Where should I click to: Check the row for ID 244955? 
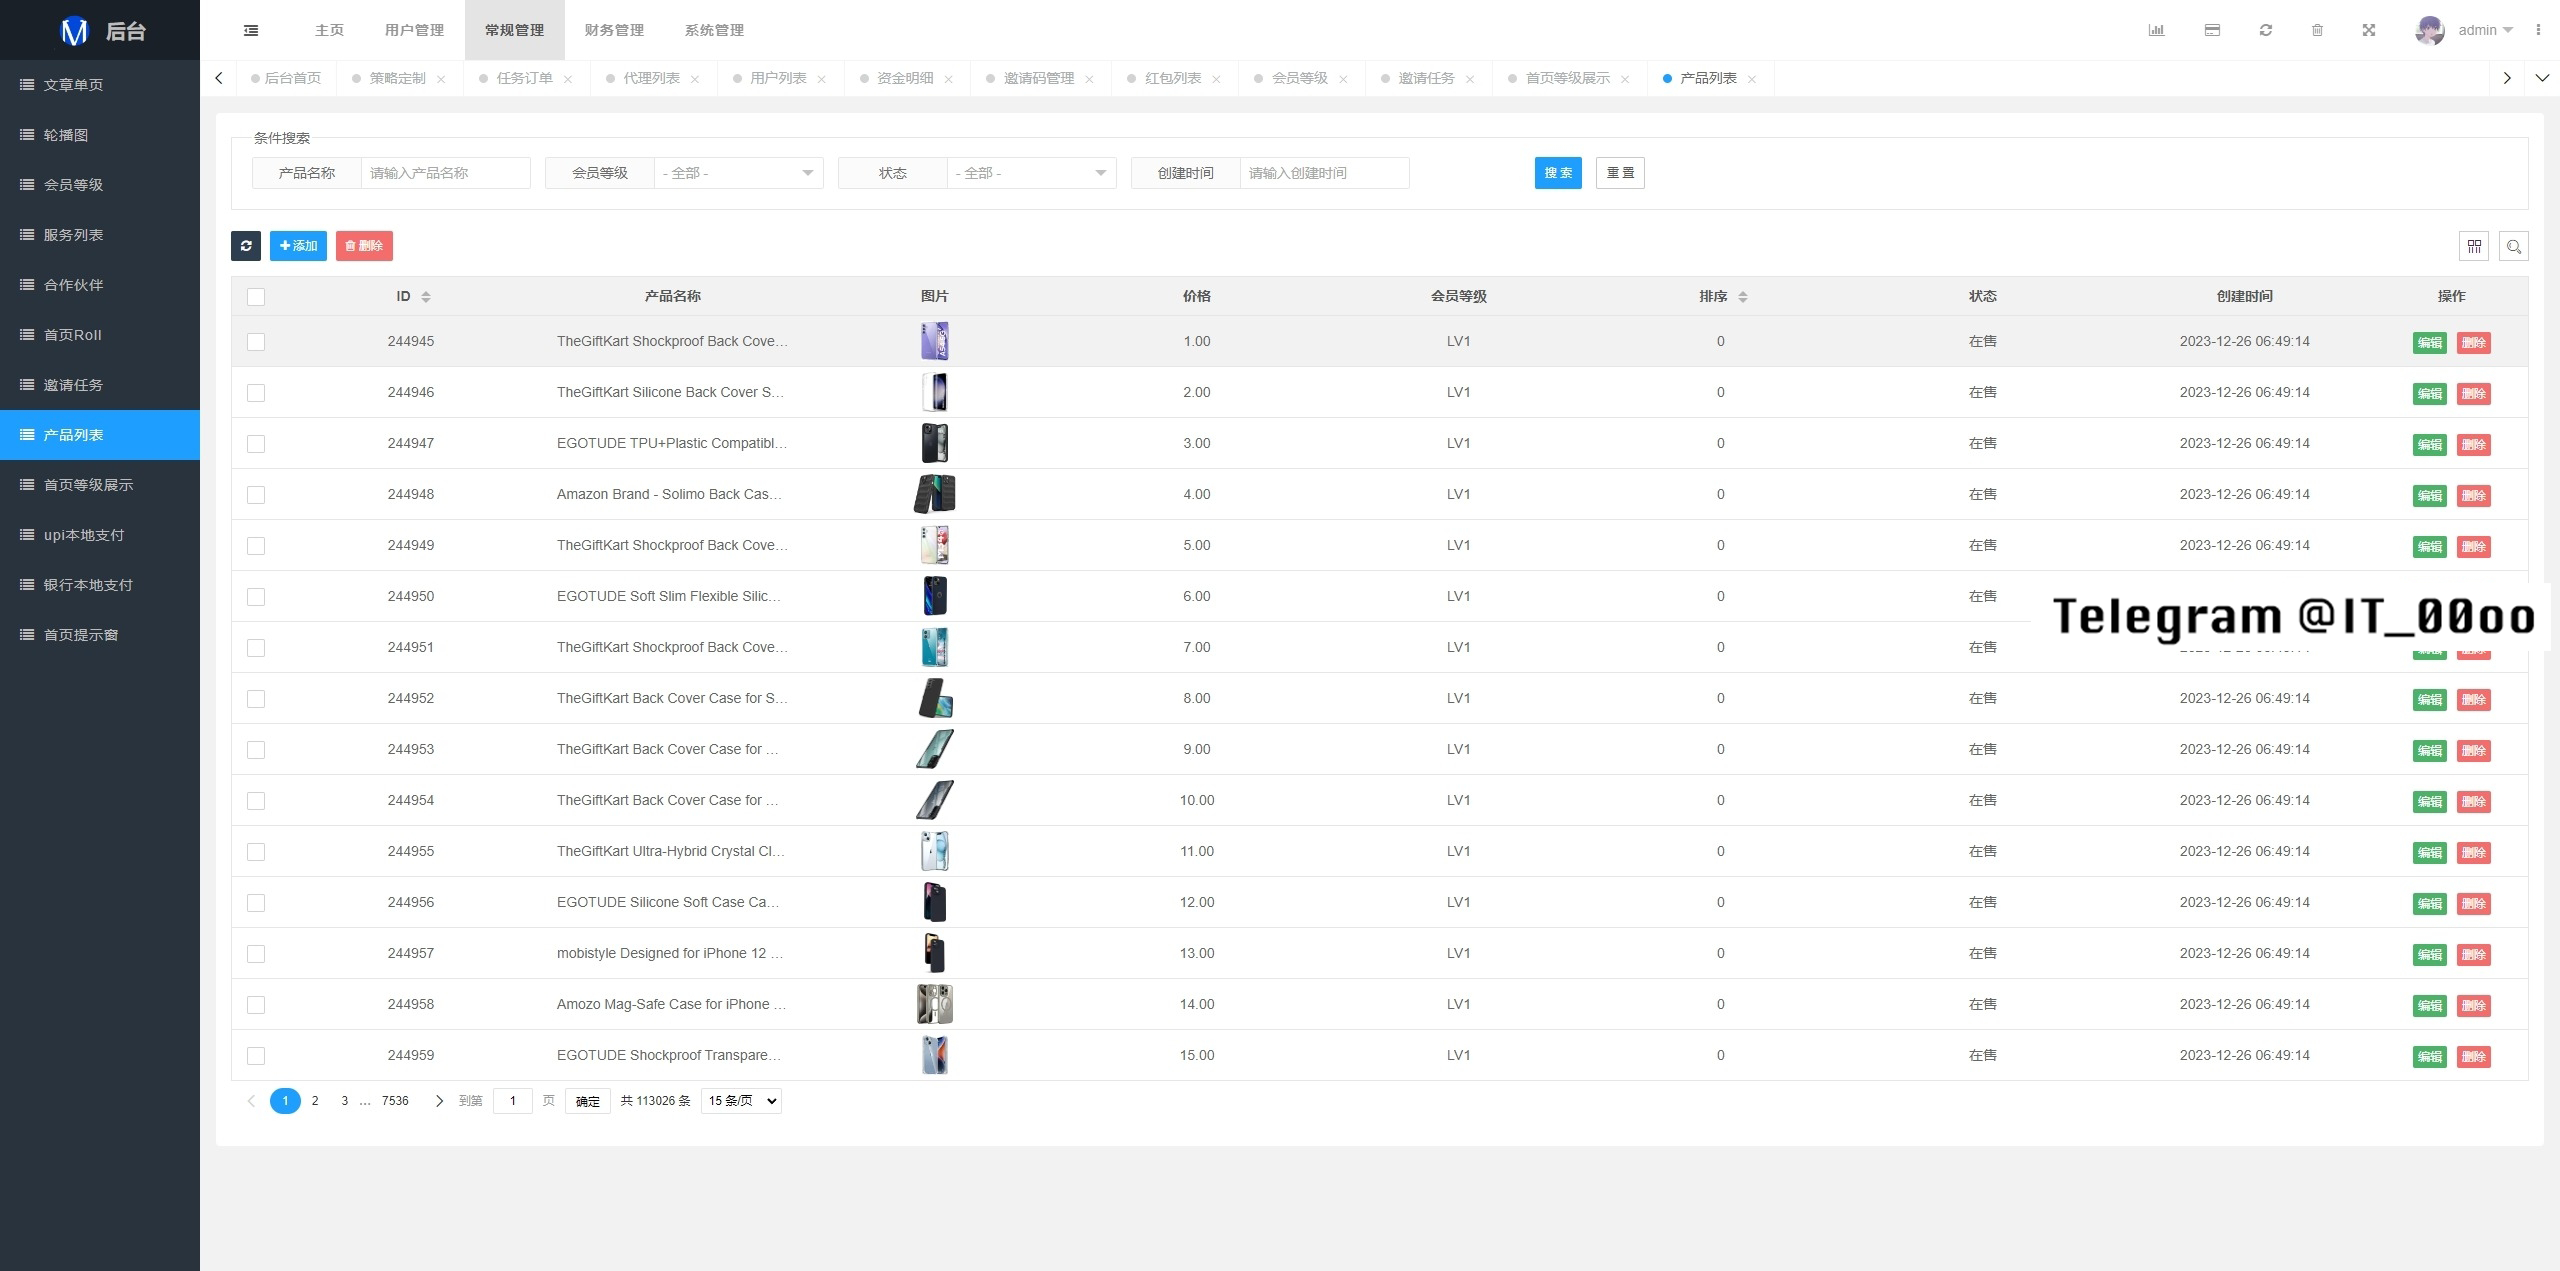click(256, 852)
